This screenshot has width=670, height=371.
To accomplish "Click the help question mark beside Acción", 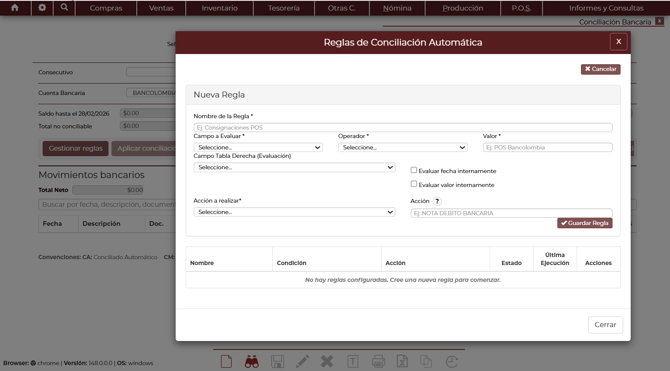I will pyautogui.click(x=437, y=201).
